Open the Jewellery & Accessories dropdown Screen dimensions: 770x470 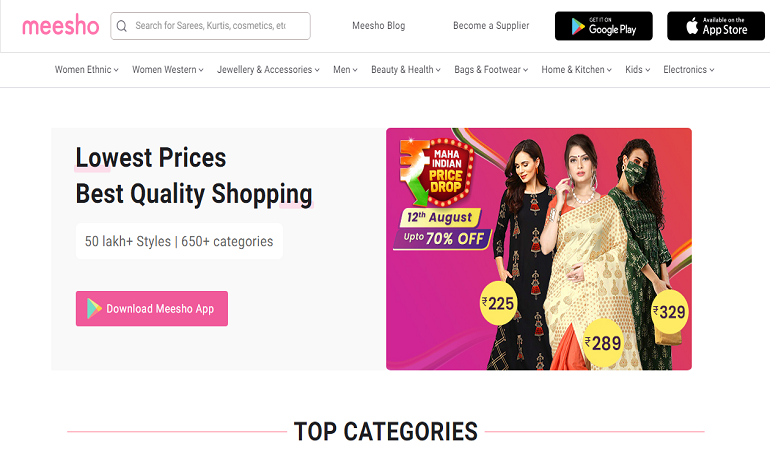click(x=268, y=70)
